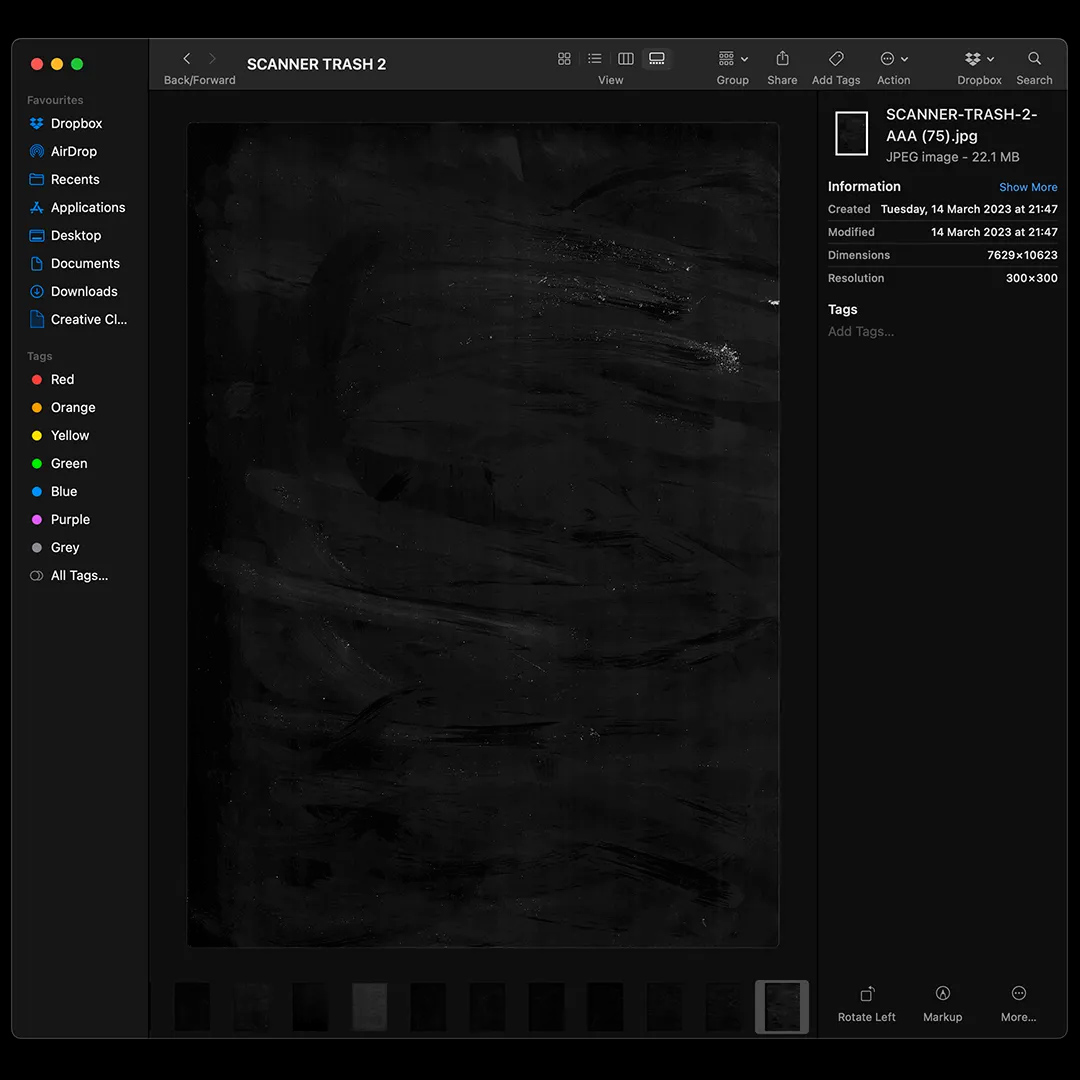Viewport: 1080px width, 1080px height.
Task: Click the Add Tags… field
Action: click(x=861, y=331)
